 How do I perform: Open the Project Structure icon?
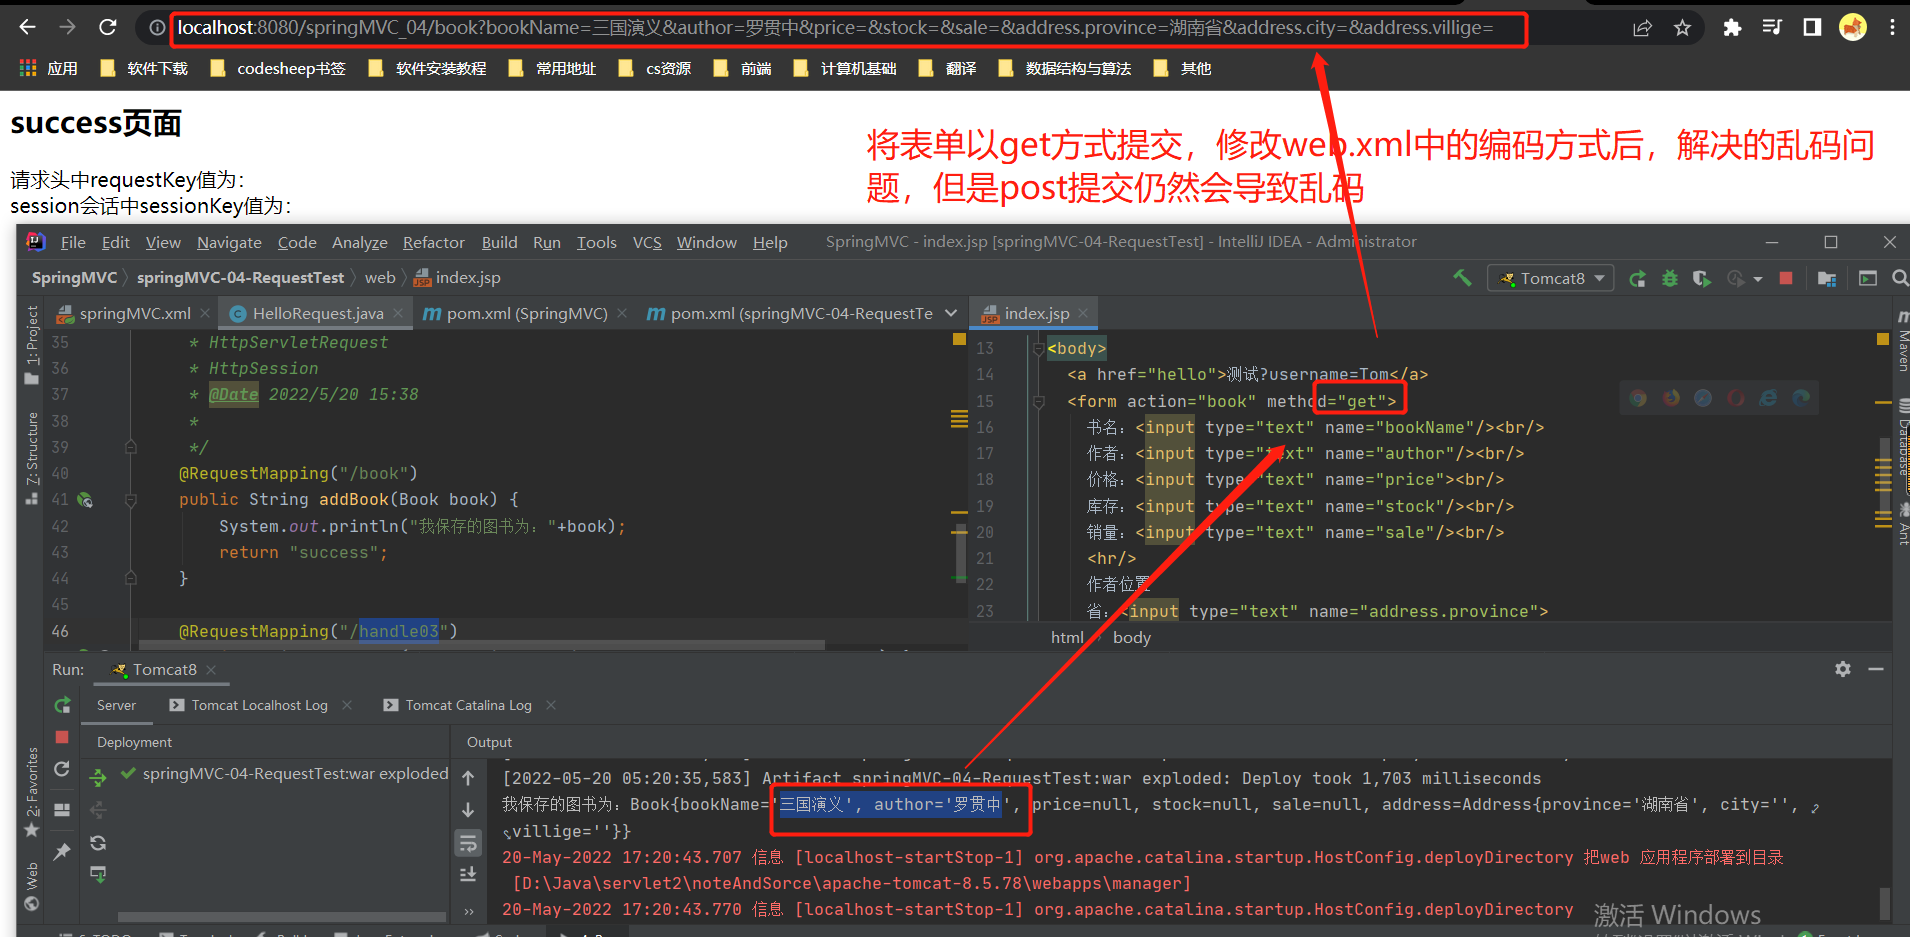point(1827,278)
